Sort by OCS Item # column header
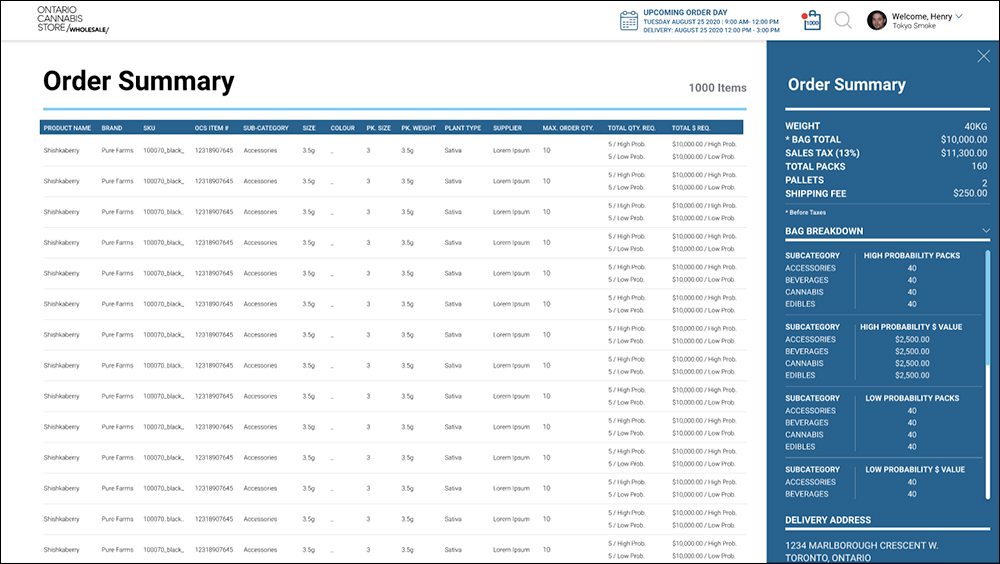Screen dimensions: 1000x564 click(x=212, y=128)
